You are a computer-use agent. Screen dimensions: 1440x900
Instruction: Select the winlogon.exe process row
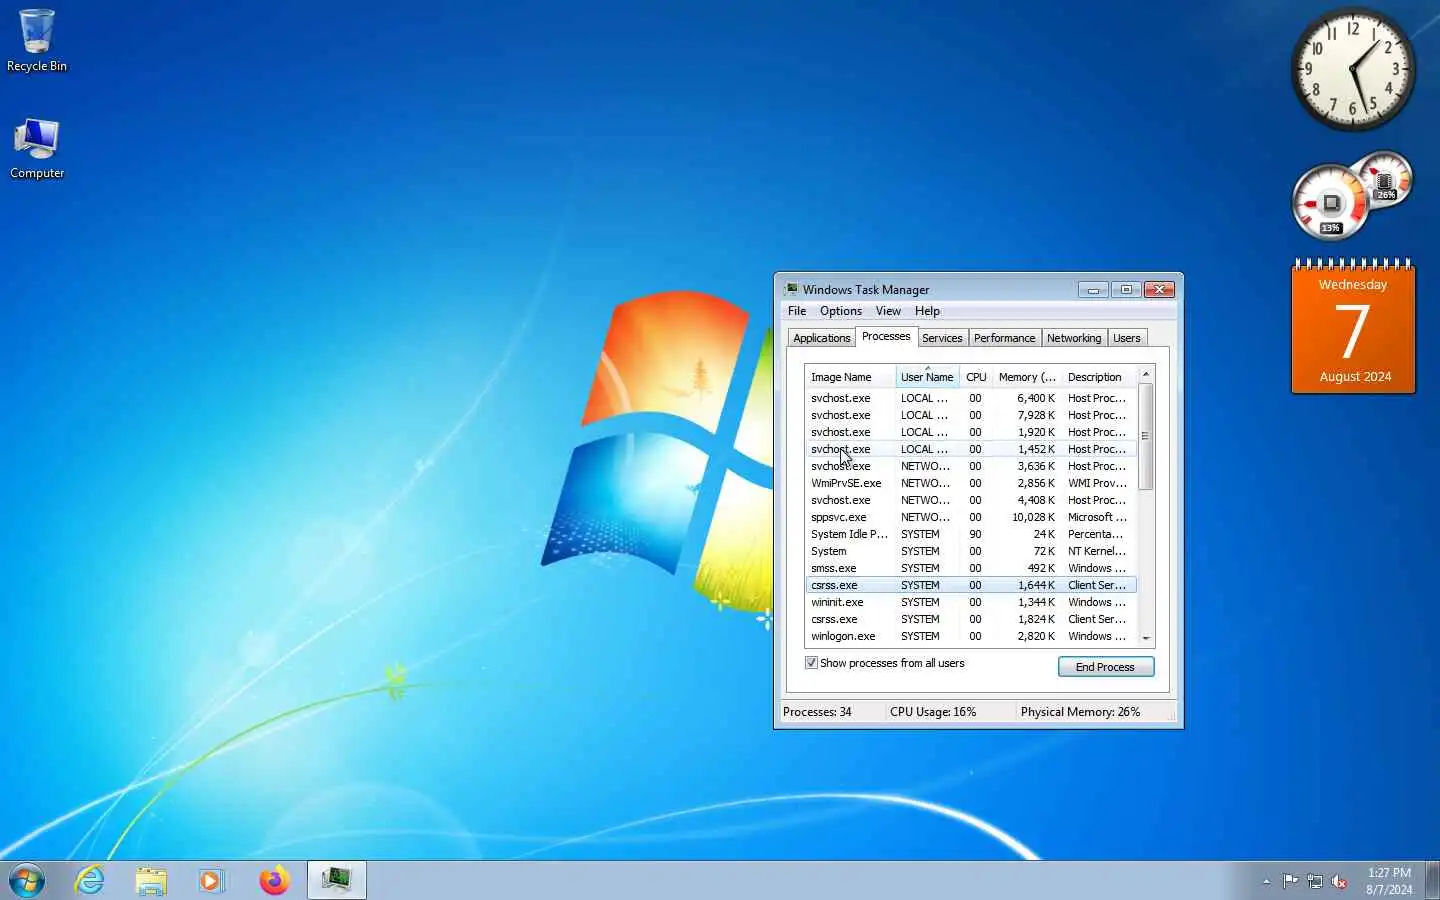click(x=971, y=636)
